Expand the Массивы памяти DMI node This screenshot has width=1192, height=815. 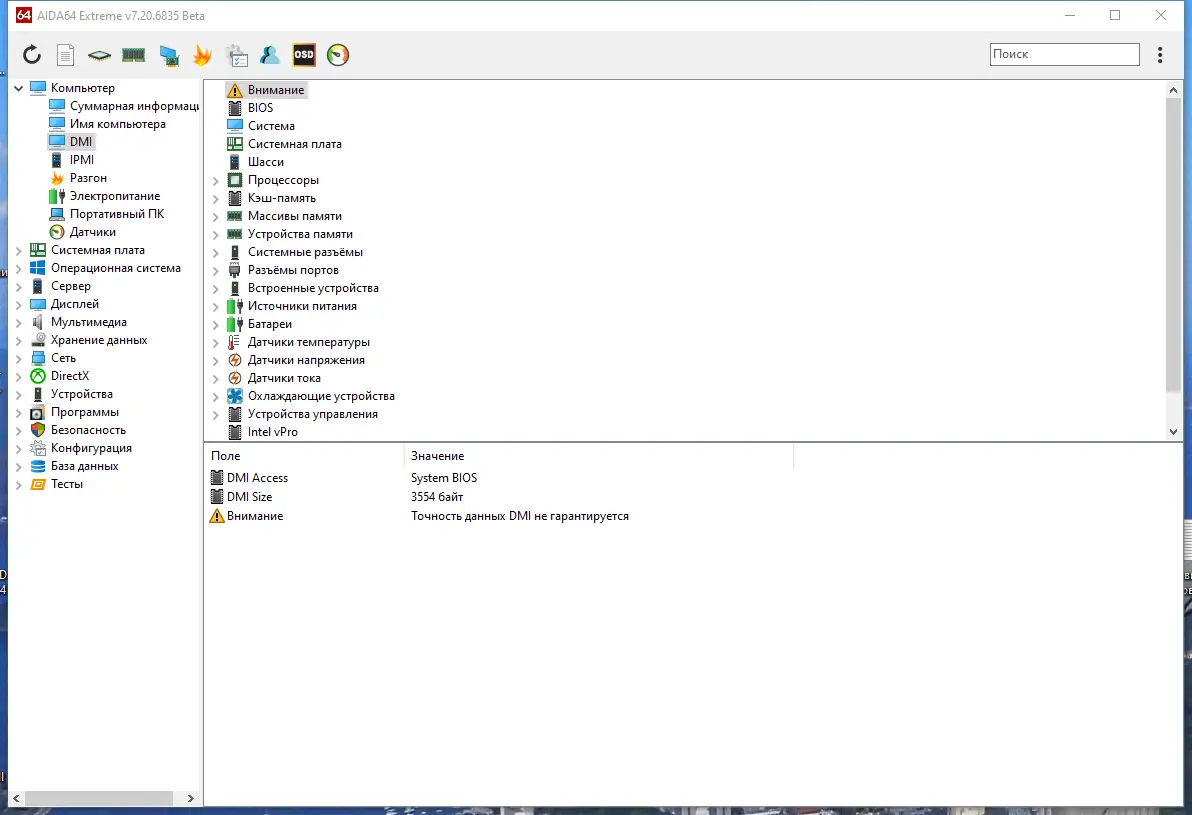tap(216, 217)
